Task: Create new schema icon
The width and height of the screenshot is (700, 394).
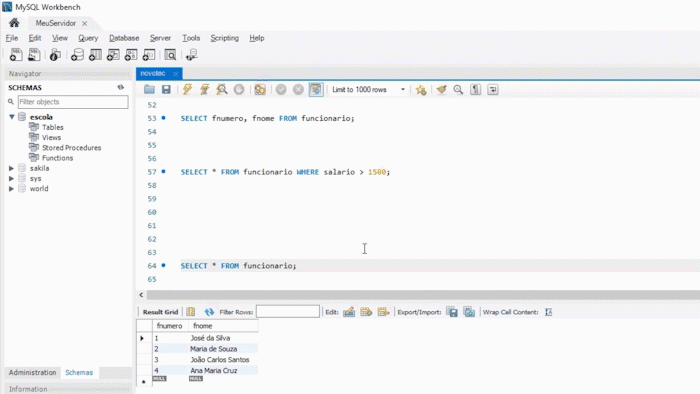Action: [77, 55]
